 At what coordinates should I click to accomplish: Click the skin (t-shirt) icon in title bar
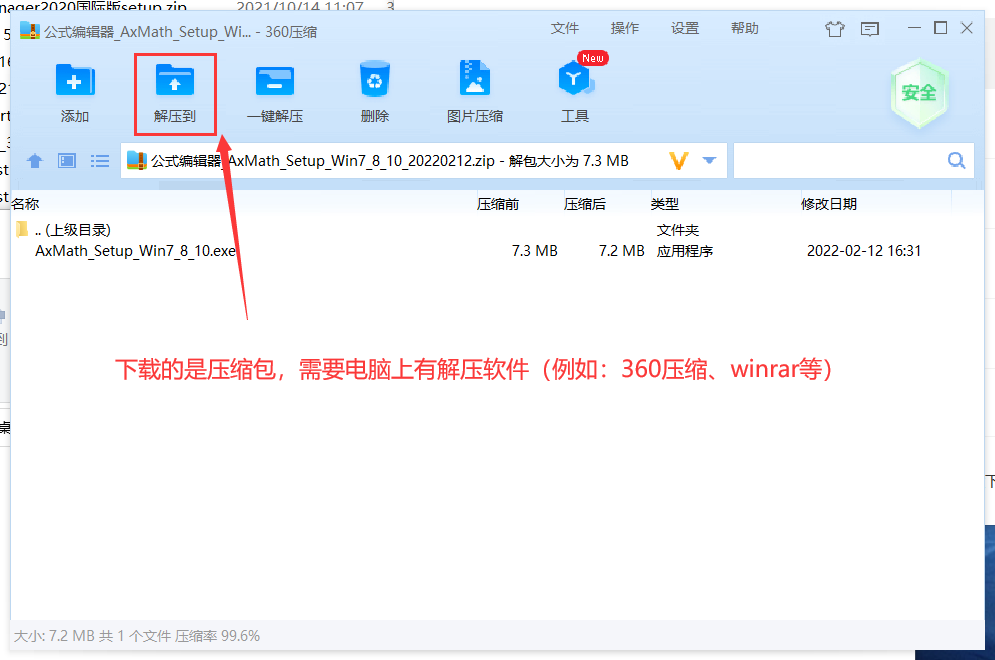[x=835, y=29]
